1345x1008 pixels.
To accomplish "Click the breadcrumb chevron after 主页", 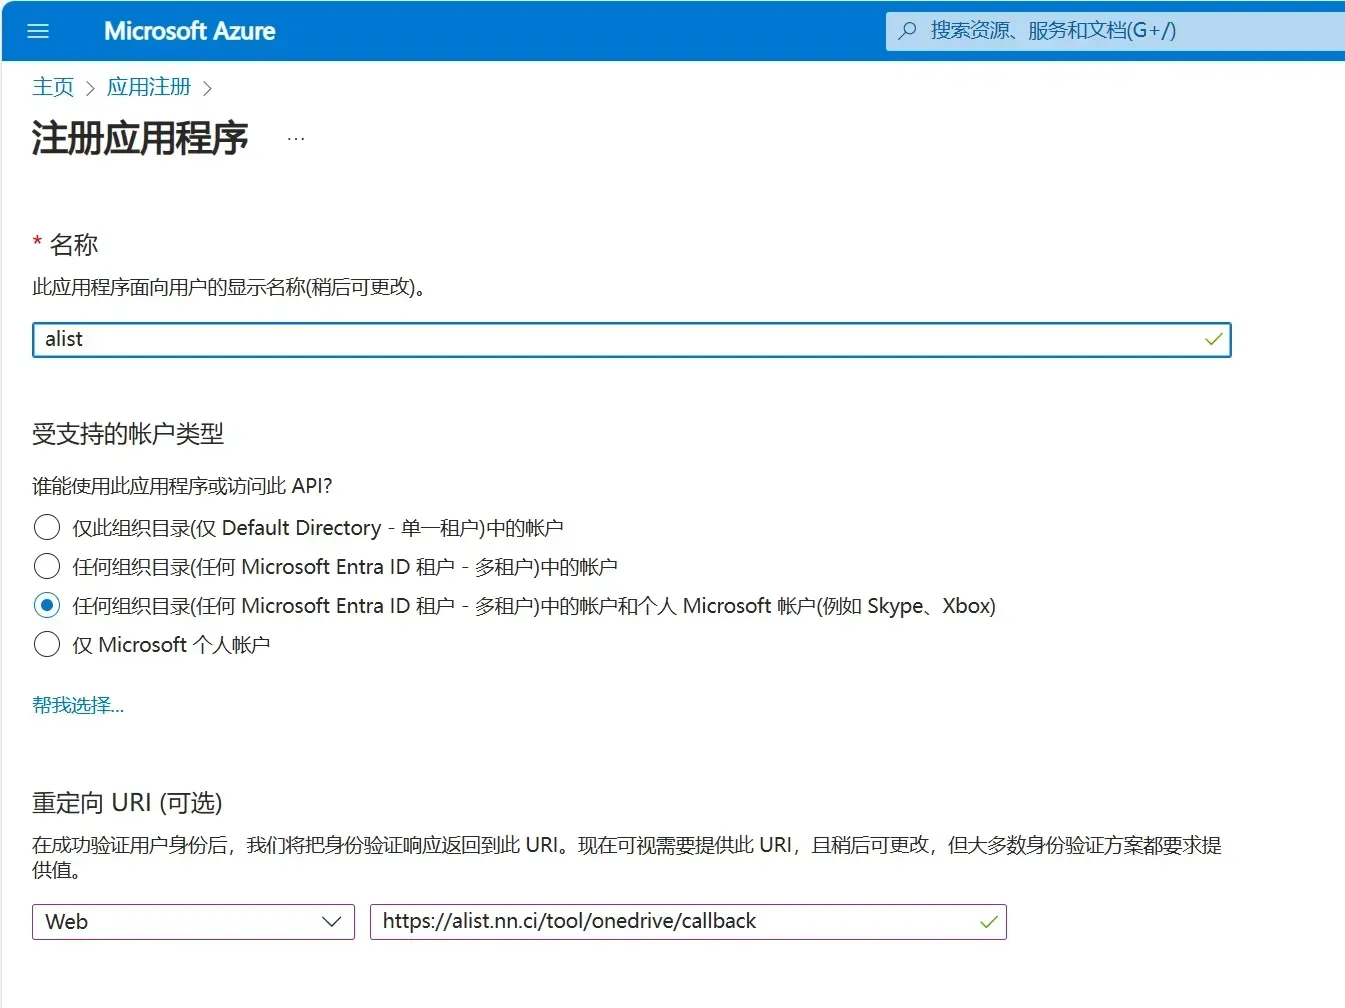I will [x=90, y=88].
